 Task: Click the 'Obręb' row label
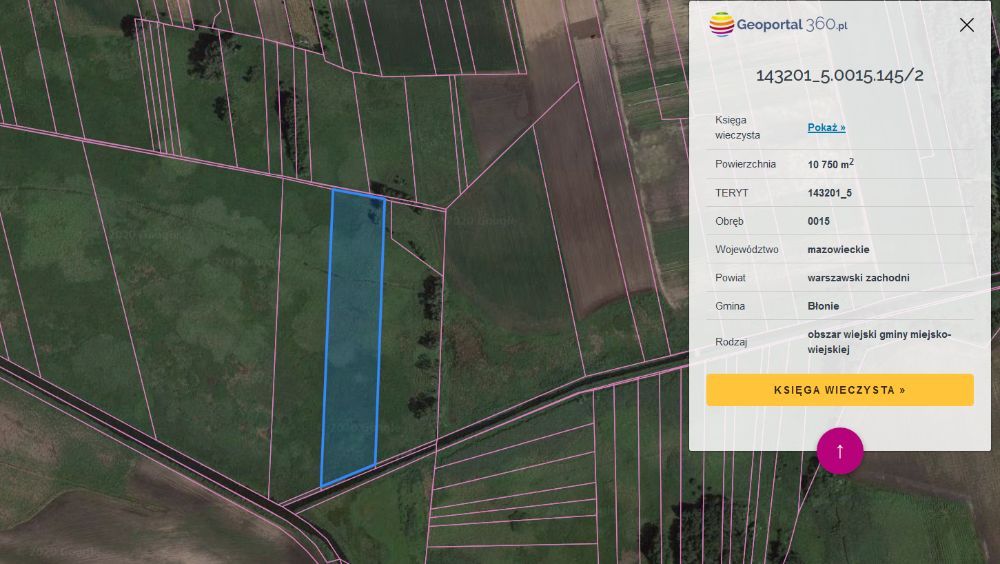(x=729, y=221)
